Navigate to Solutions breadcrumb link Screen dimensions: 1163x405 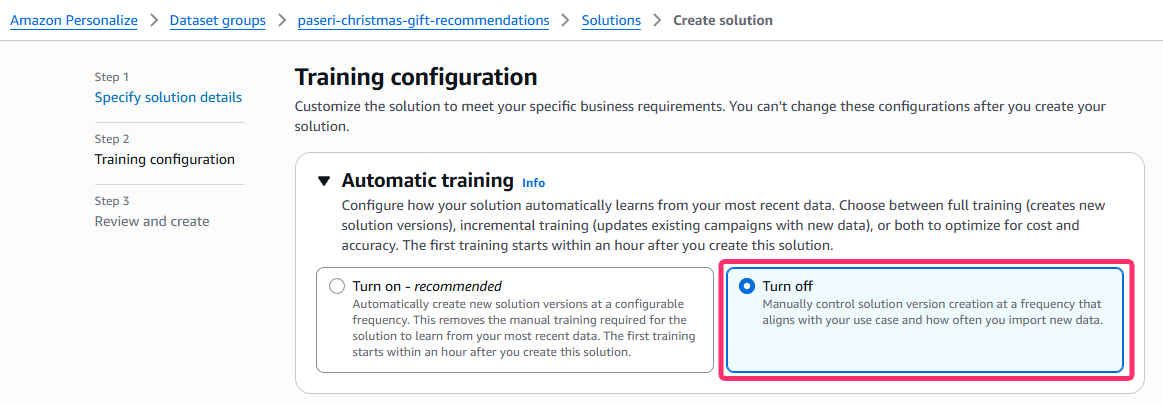click(x=611, y=20)
